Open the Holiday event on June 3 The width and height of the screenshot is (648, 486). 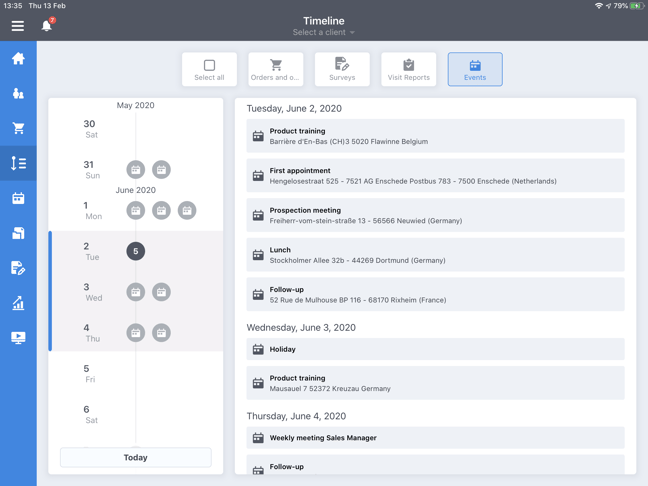(x=435, y=349)
